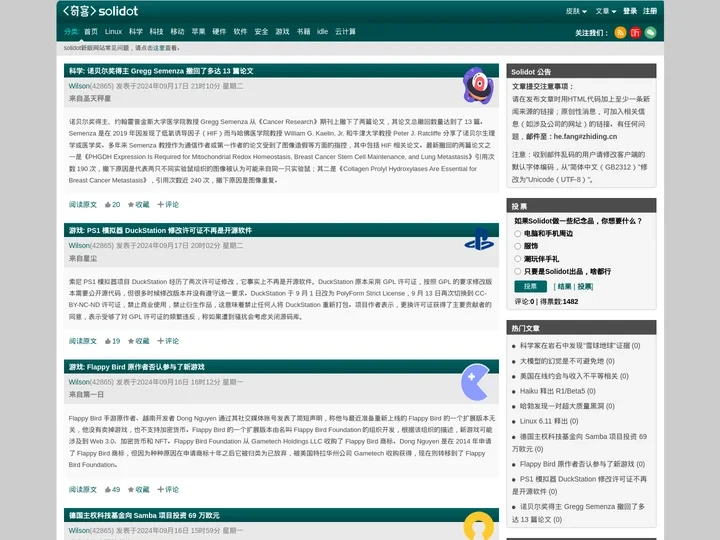Favorite the Gregg Semenza article via star 收藏

click(x=139, y=205)
